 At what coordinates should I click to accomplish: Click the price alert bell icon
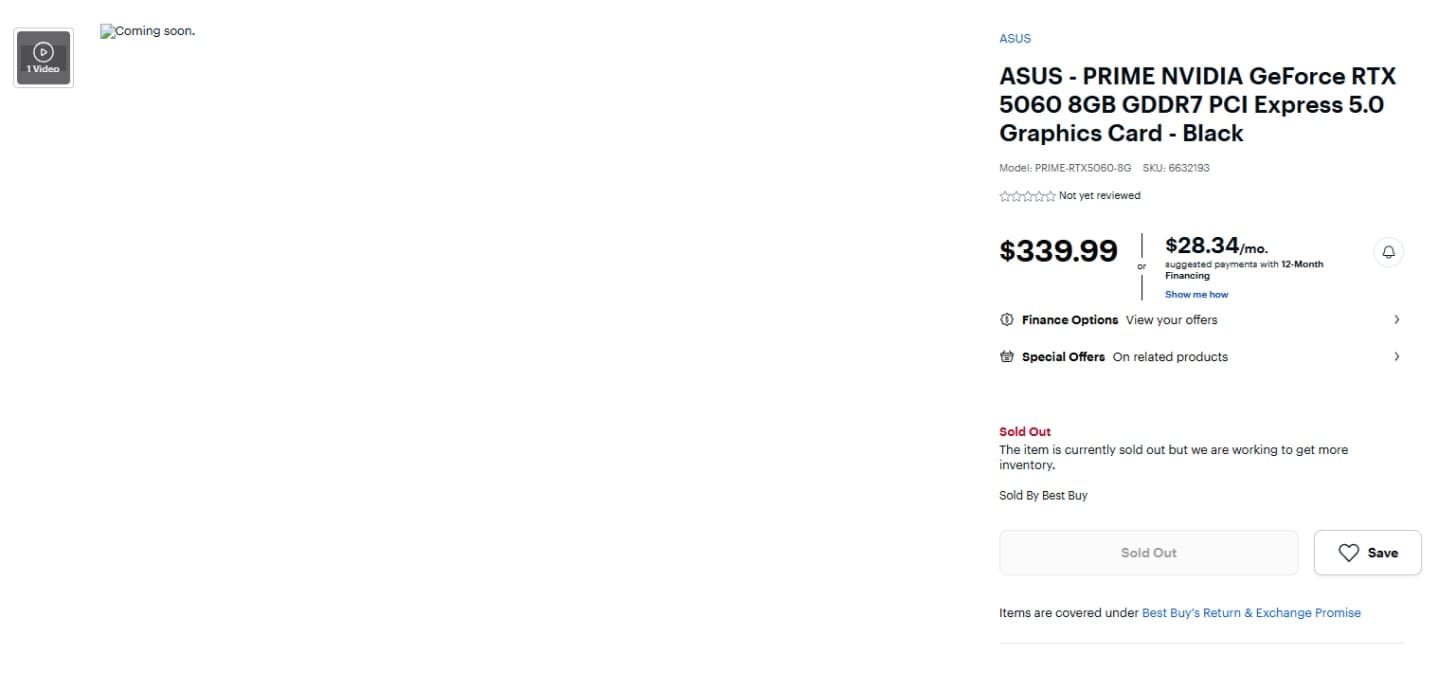(1388, 252)
